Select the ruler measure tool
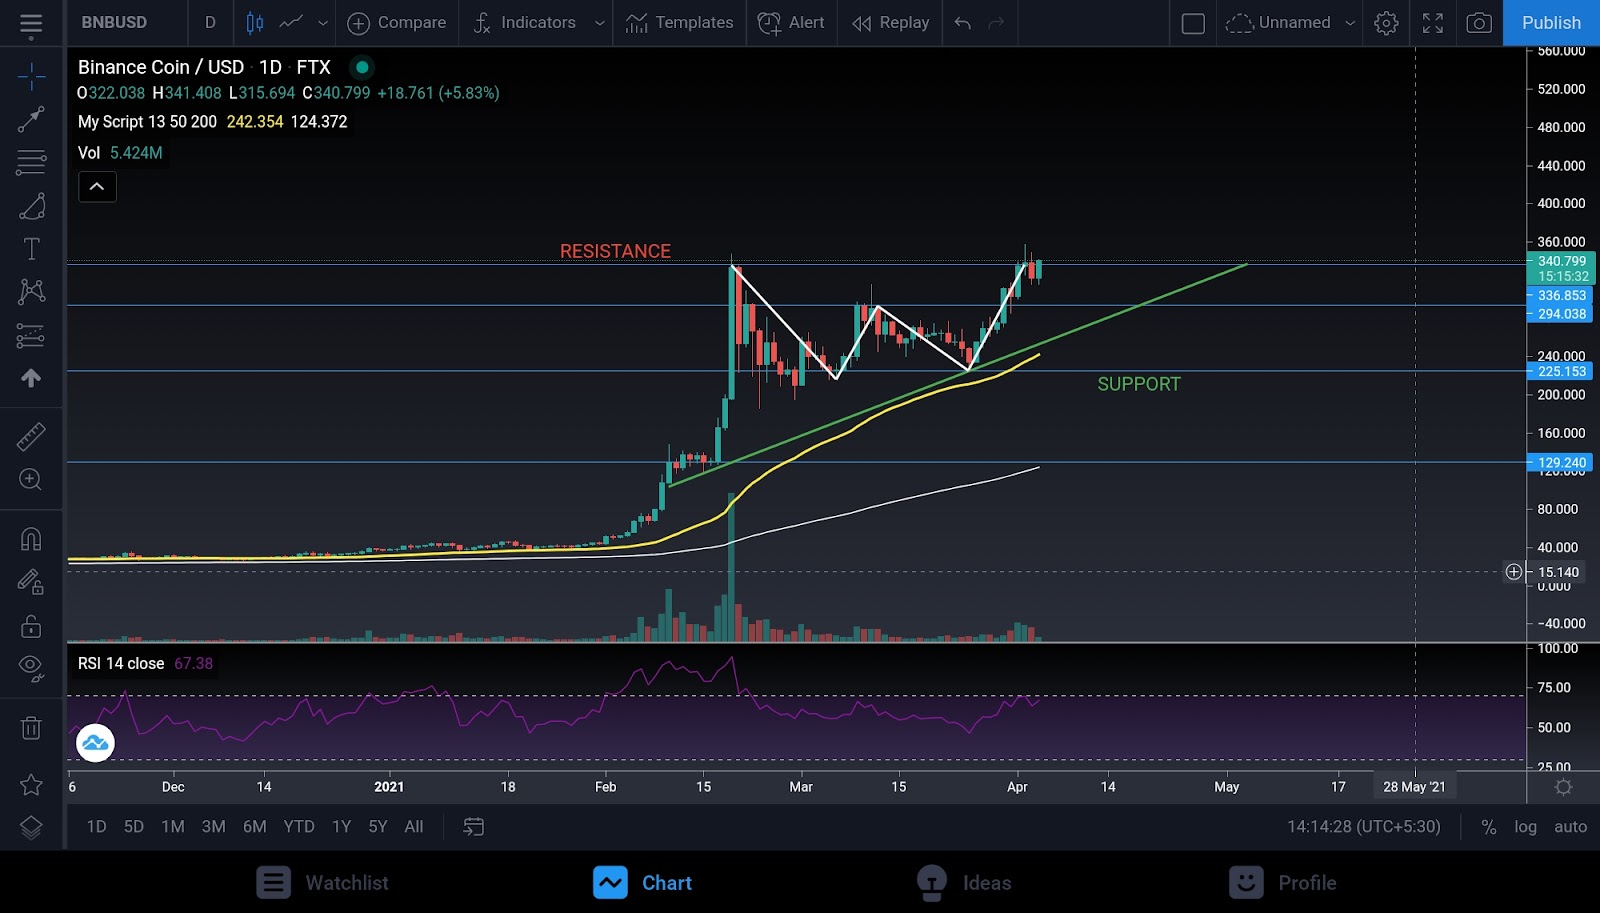Viewport: 1600px width, 913px height. [x=31, y=436]
